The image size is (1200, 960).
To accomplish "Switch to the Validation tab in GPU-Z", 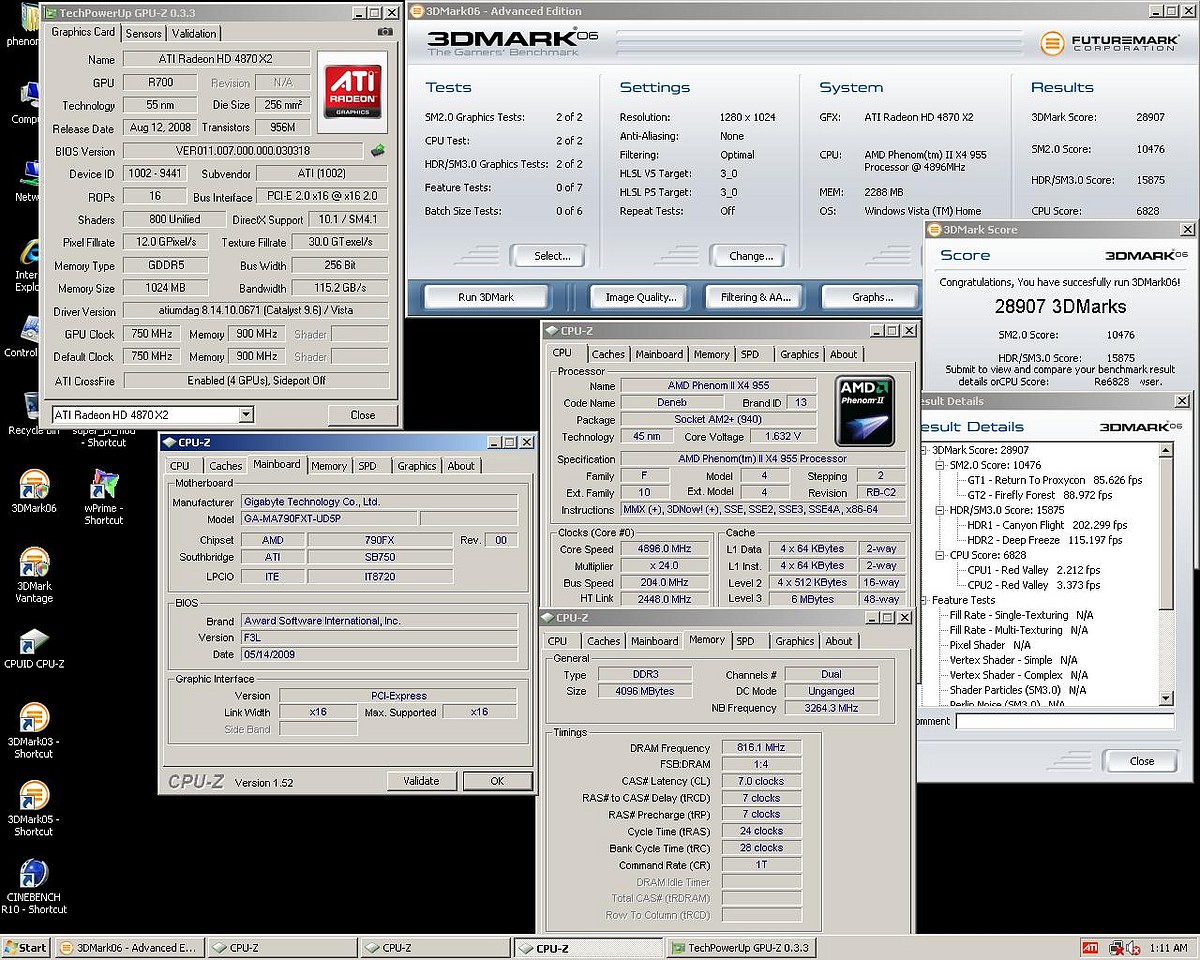I will pyautogui.click(x=194, y=33).
